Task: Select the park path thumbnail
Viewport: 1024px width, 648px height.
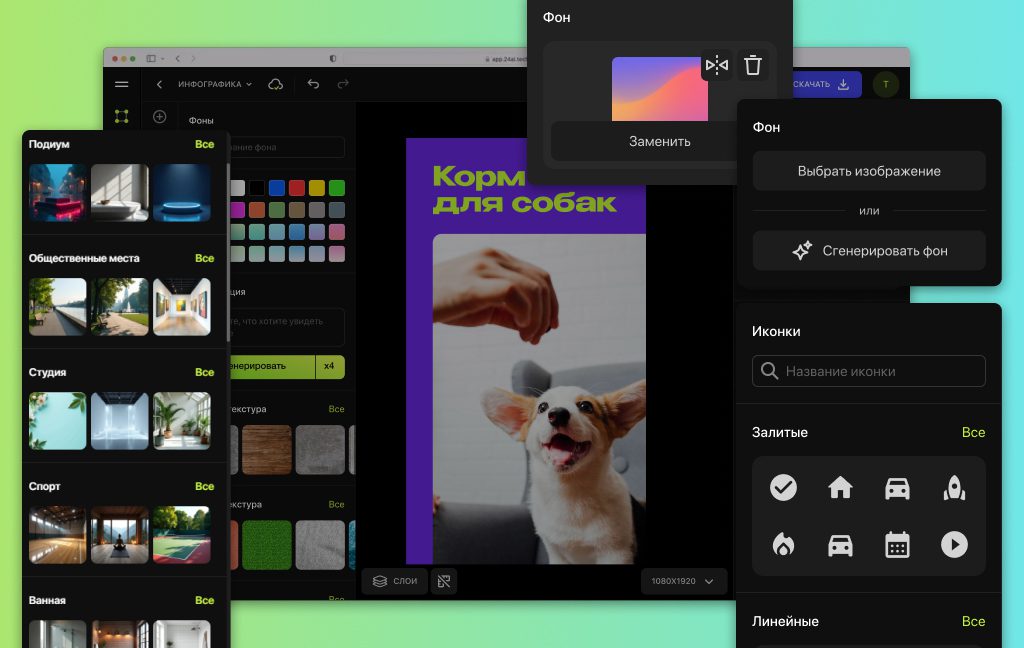Action: click(120, 307)
